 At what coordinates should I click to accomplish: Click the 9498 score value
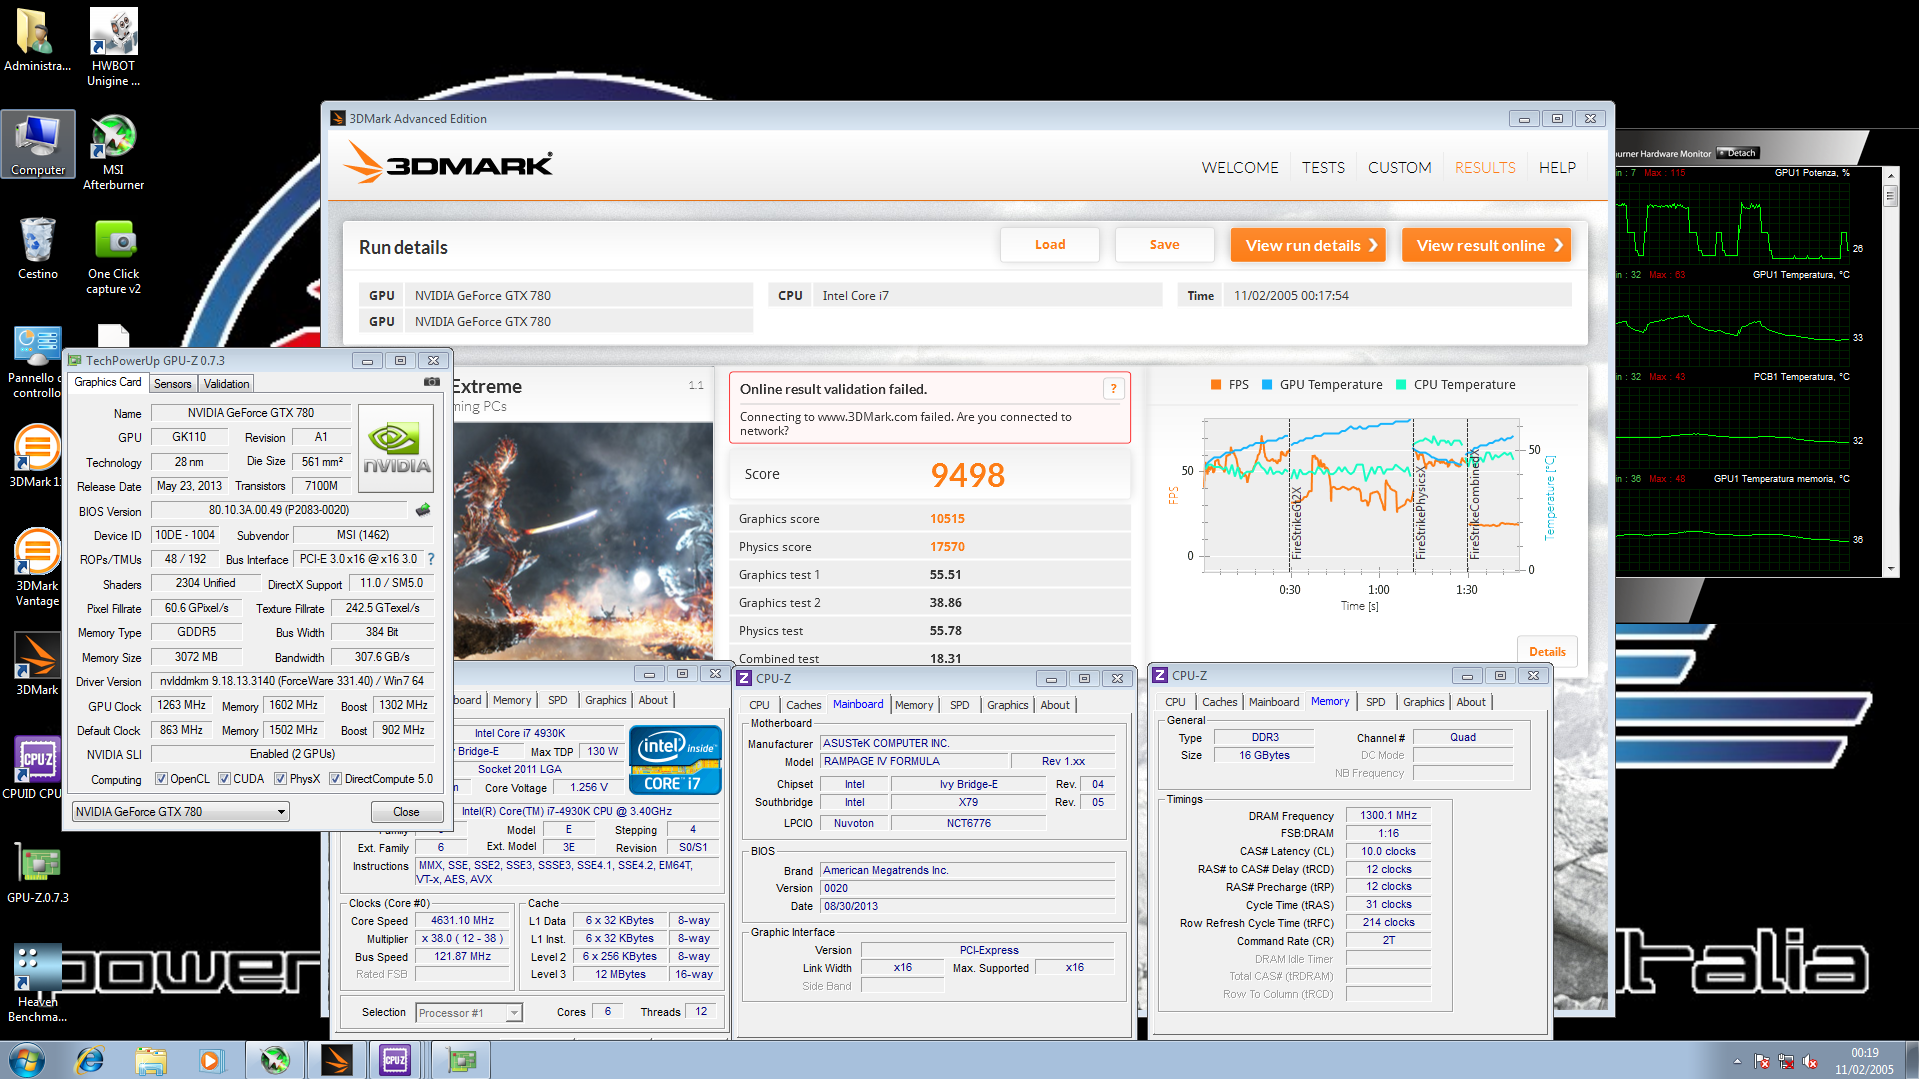[x=967, y=475]
